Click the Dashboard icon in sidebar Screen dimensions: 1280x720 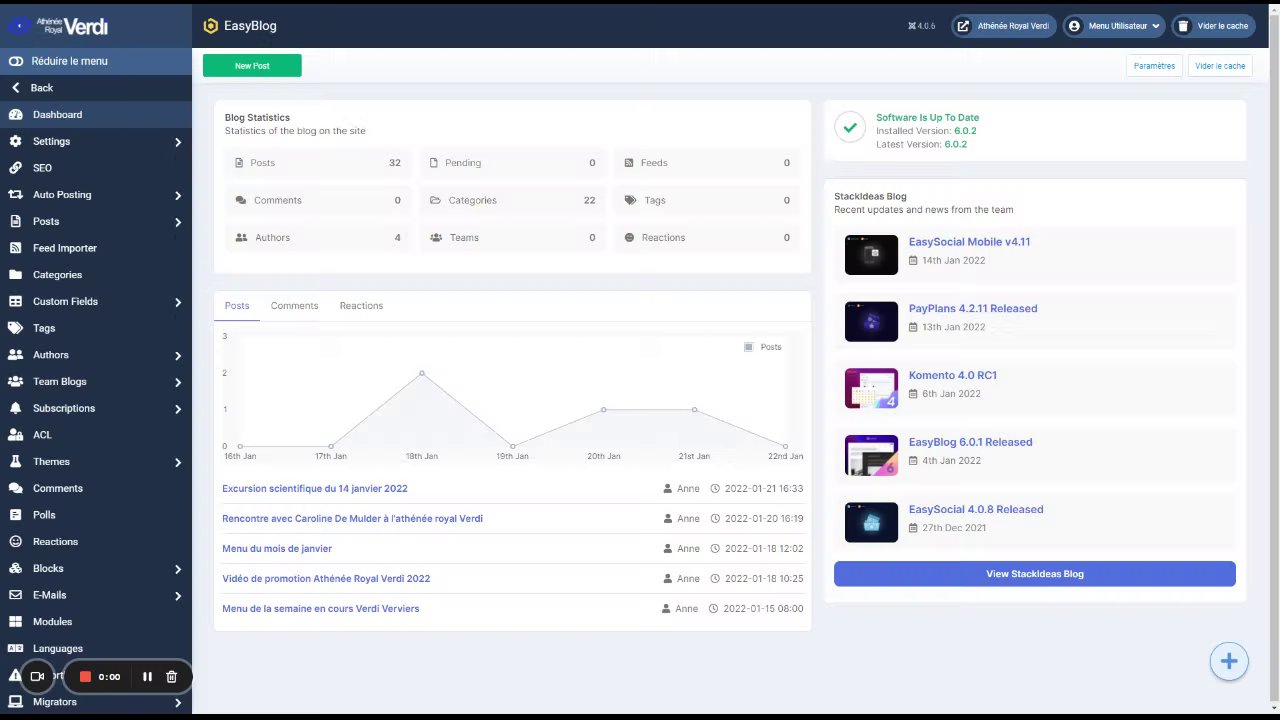[15, 115]
